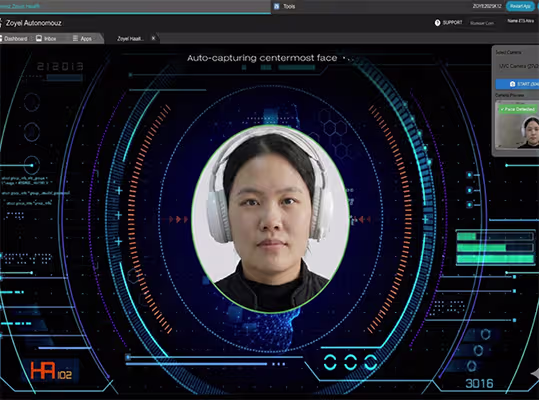Click the Zoyel Autonomouz title
Screen dimensions: 539x400
click(x=33, y=23)
